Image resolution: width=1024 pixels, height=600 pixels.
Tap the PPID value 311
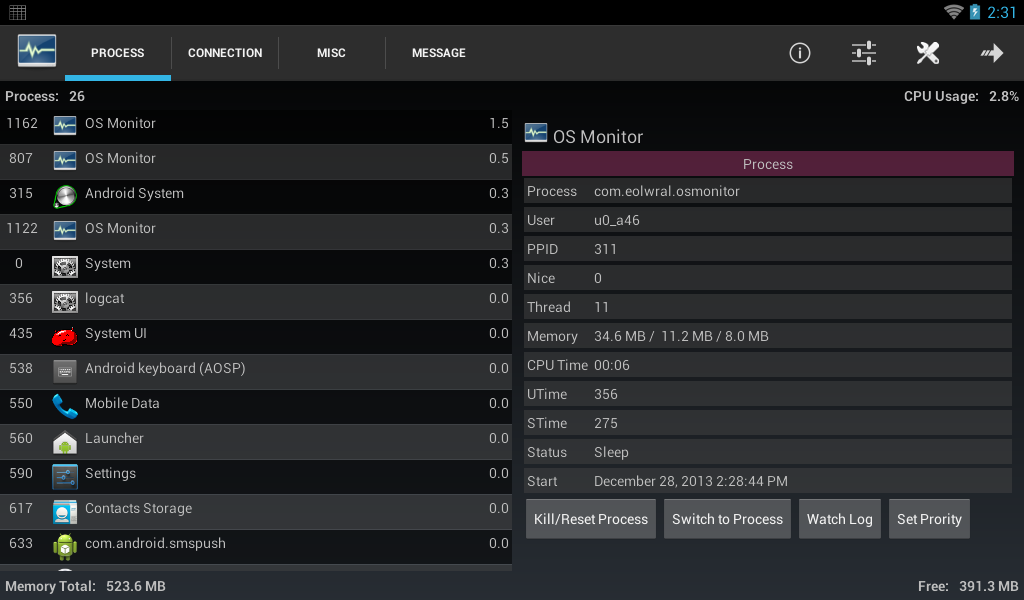605,249
